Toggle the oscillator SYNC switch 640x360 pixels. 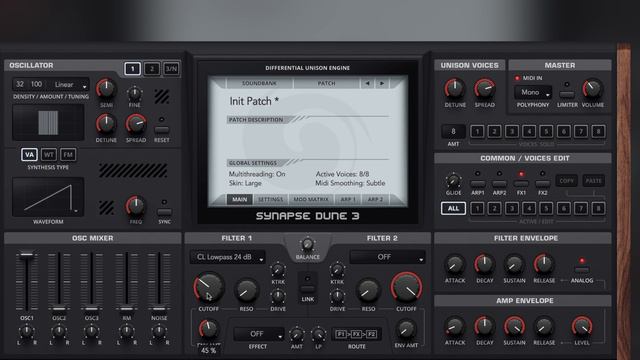click(x=164, y=212)
